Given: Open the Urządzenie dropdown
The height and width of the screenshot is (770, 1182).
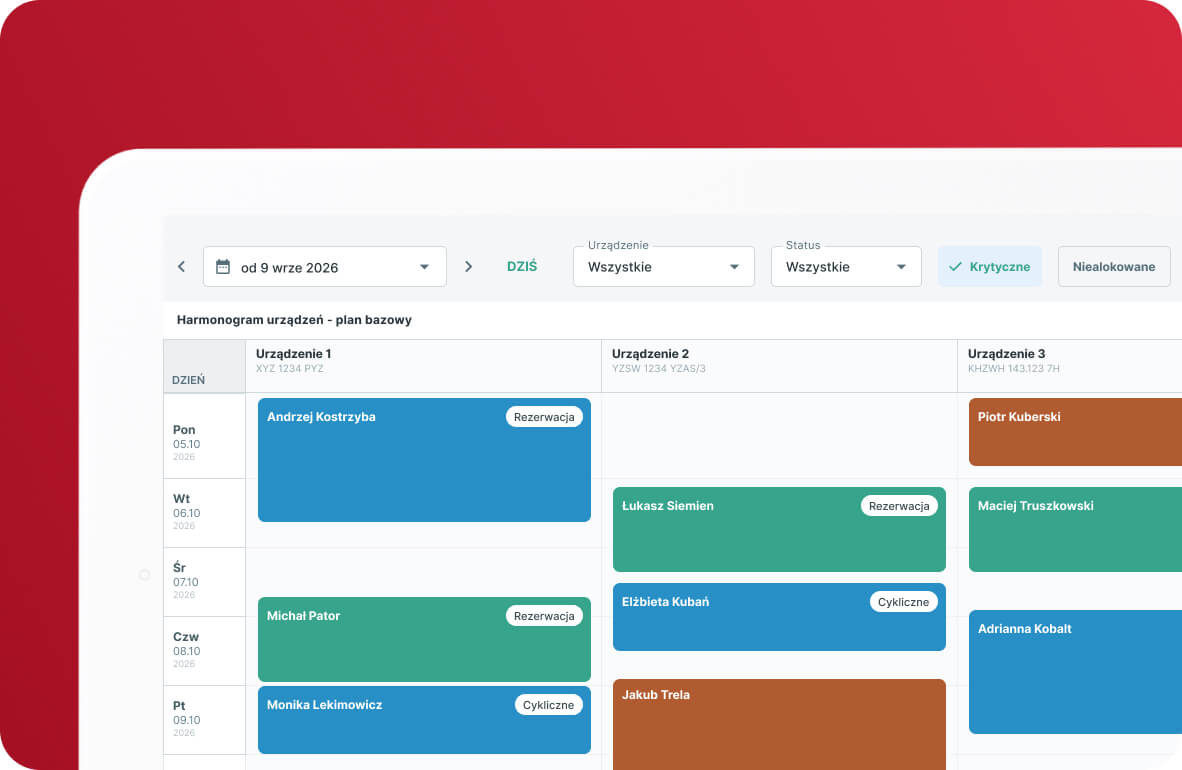Looking at the screenshot, I should (663, 266).
